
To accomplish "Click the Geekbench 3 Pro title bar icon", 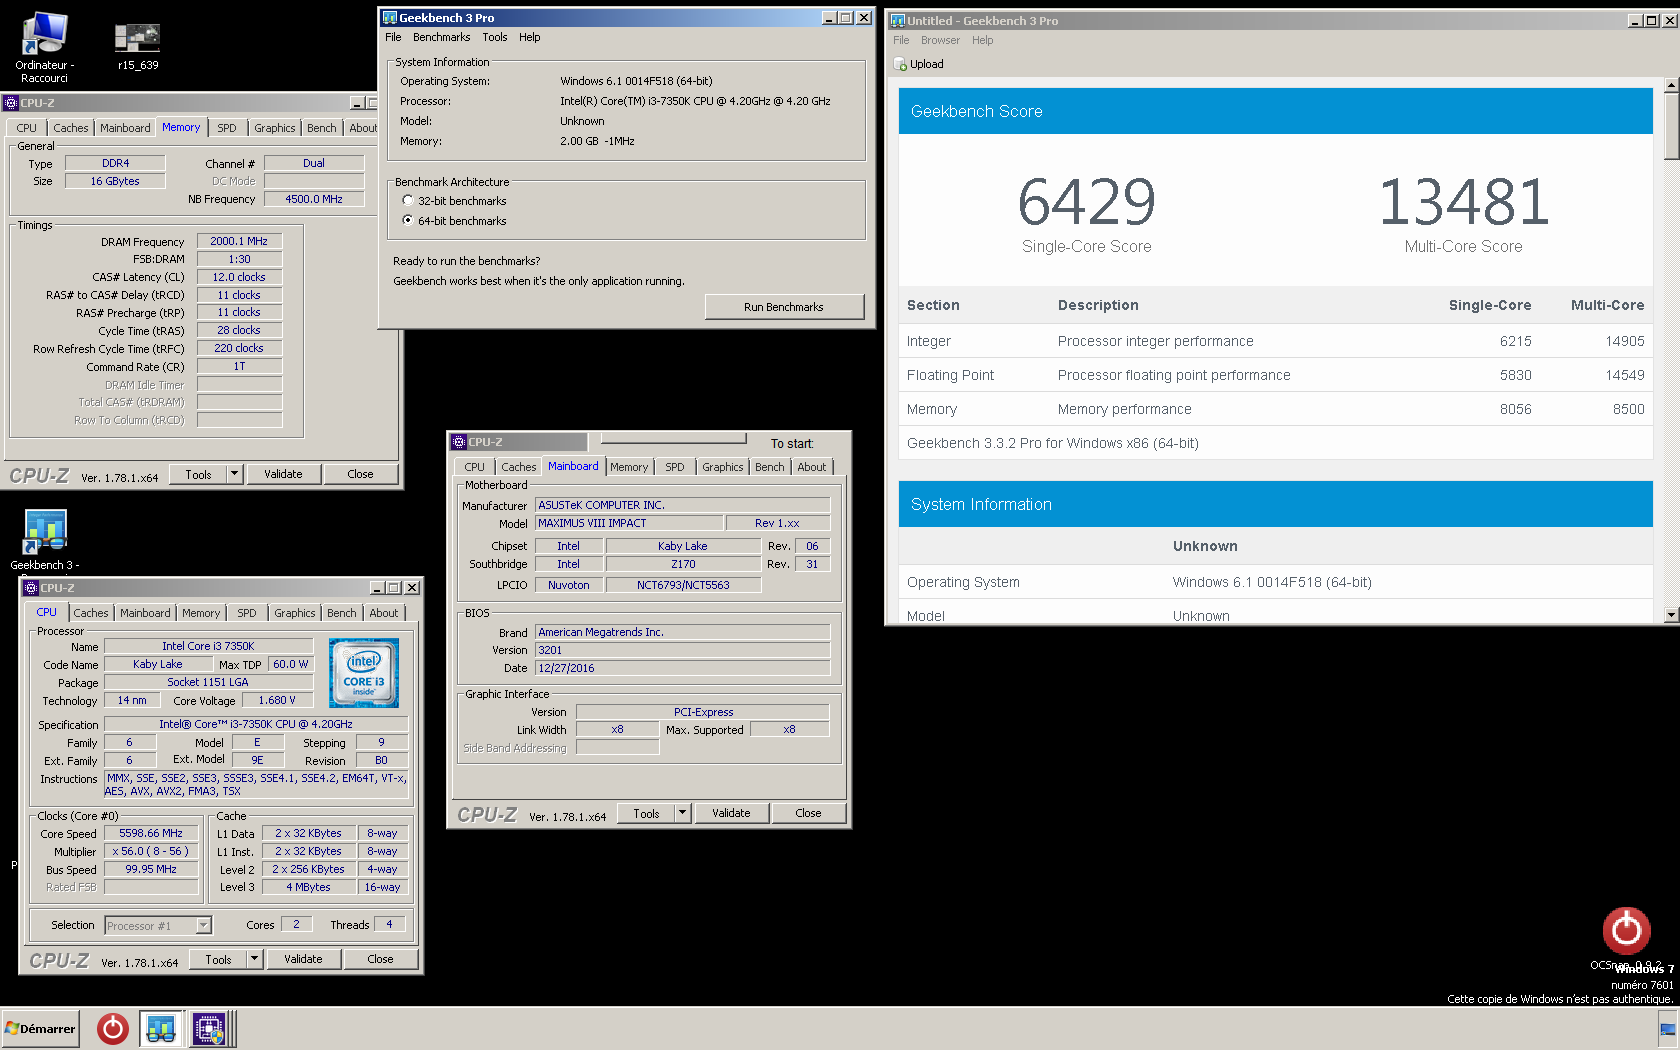I will coord(390,18).
